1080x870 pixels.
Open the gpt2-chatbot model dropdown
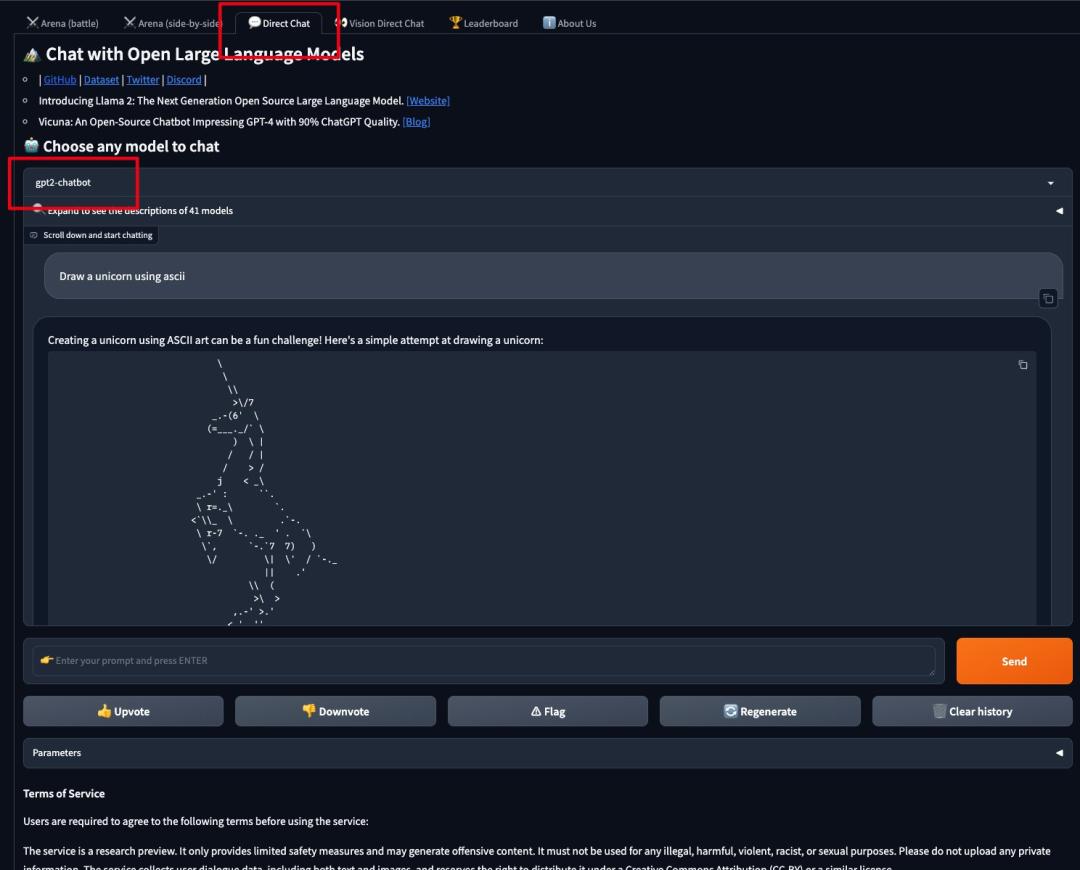pos(547,183)
